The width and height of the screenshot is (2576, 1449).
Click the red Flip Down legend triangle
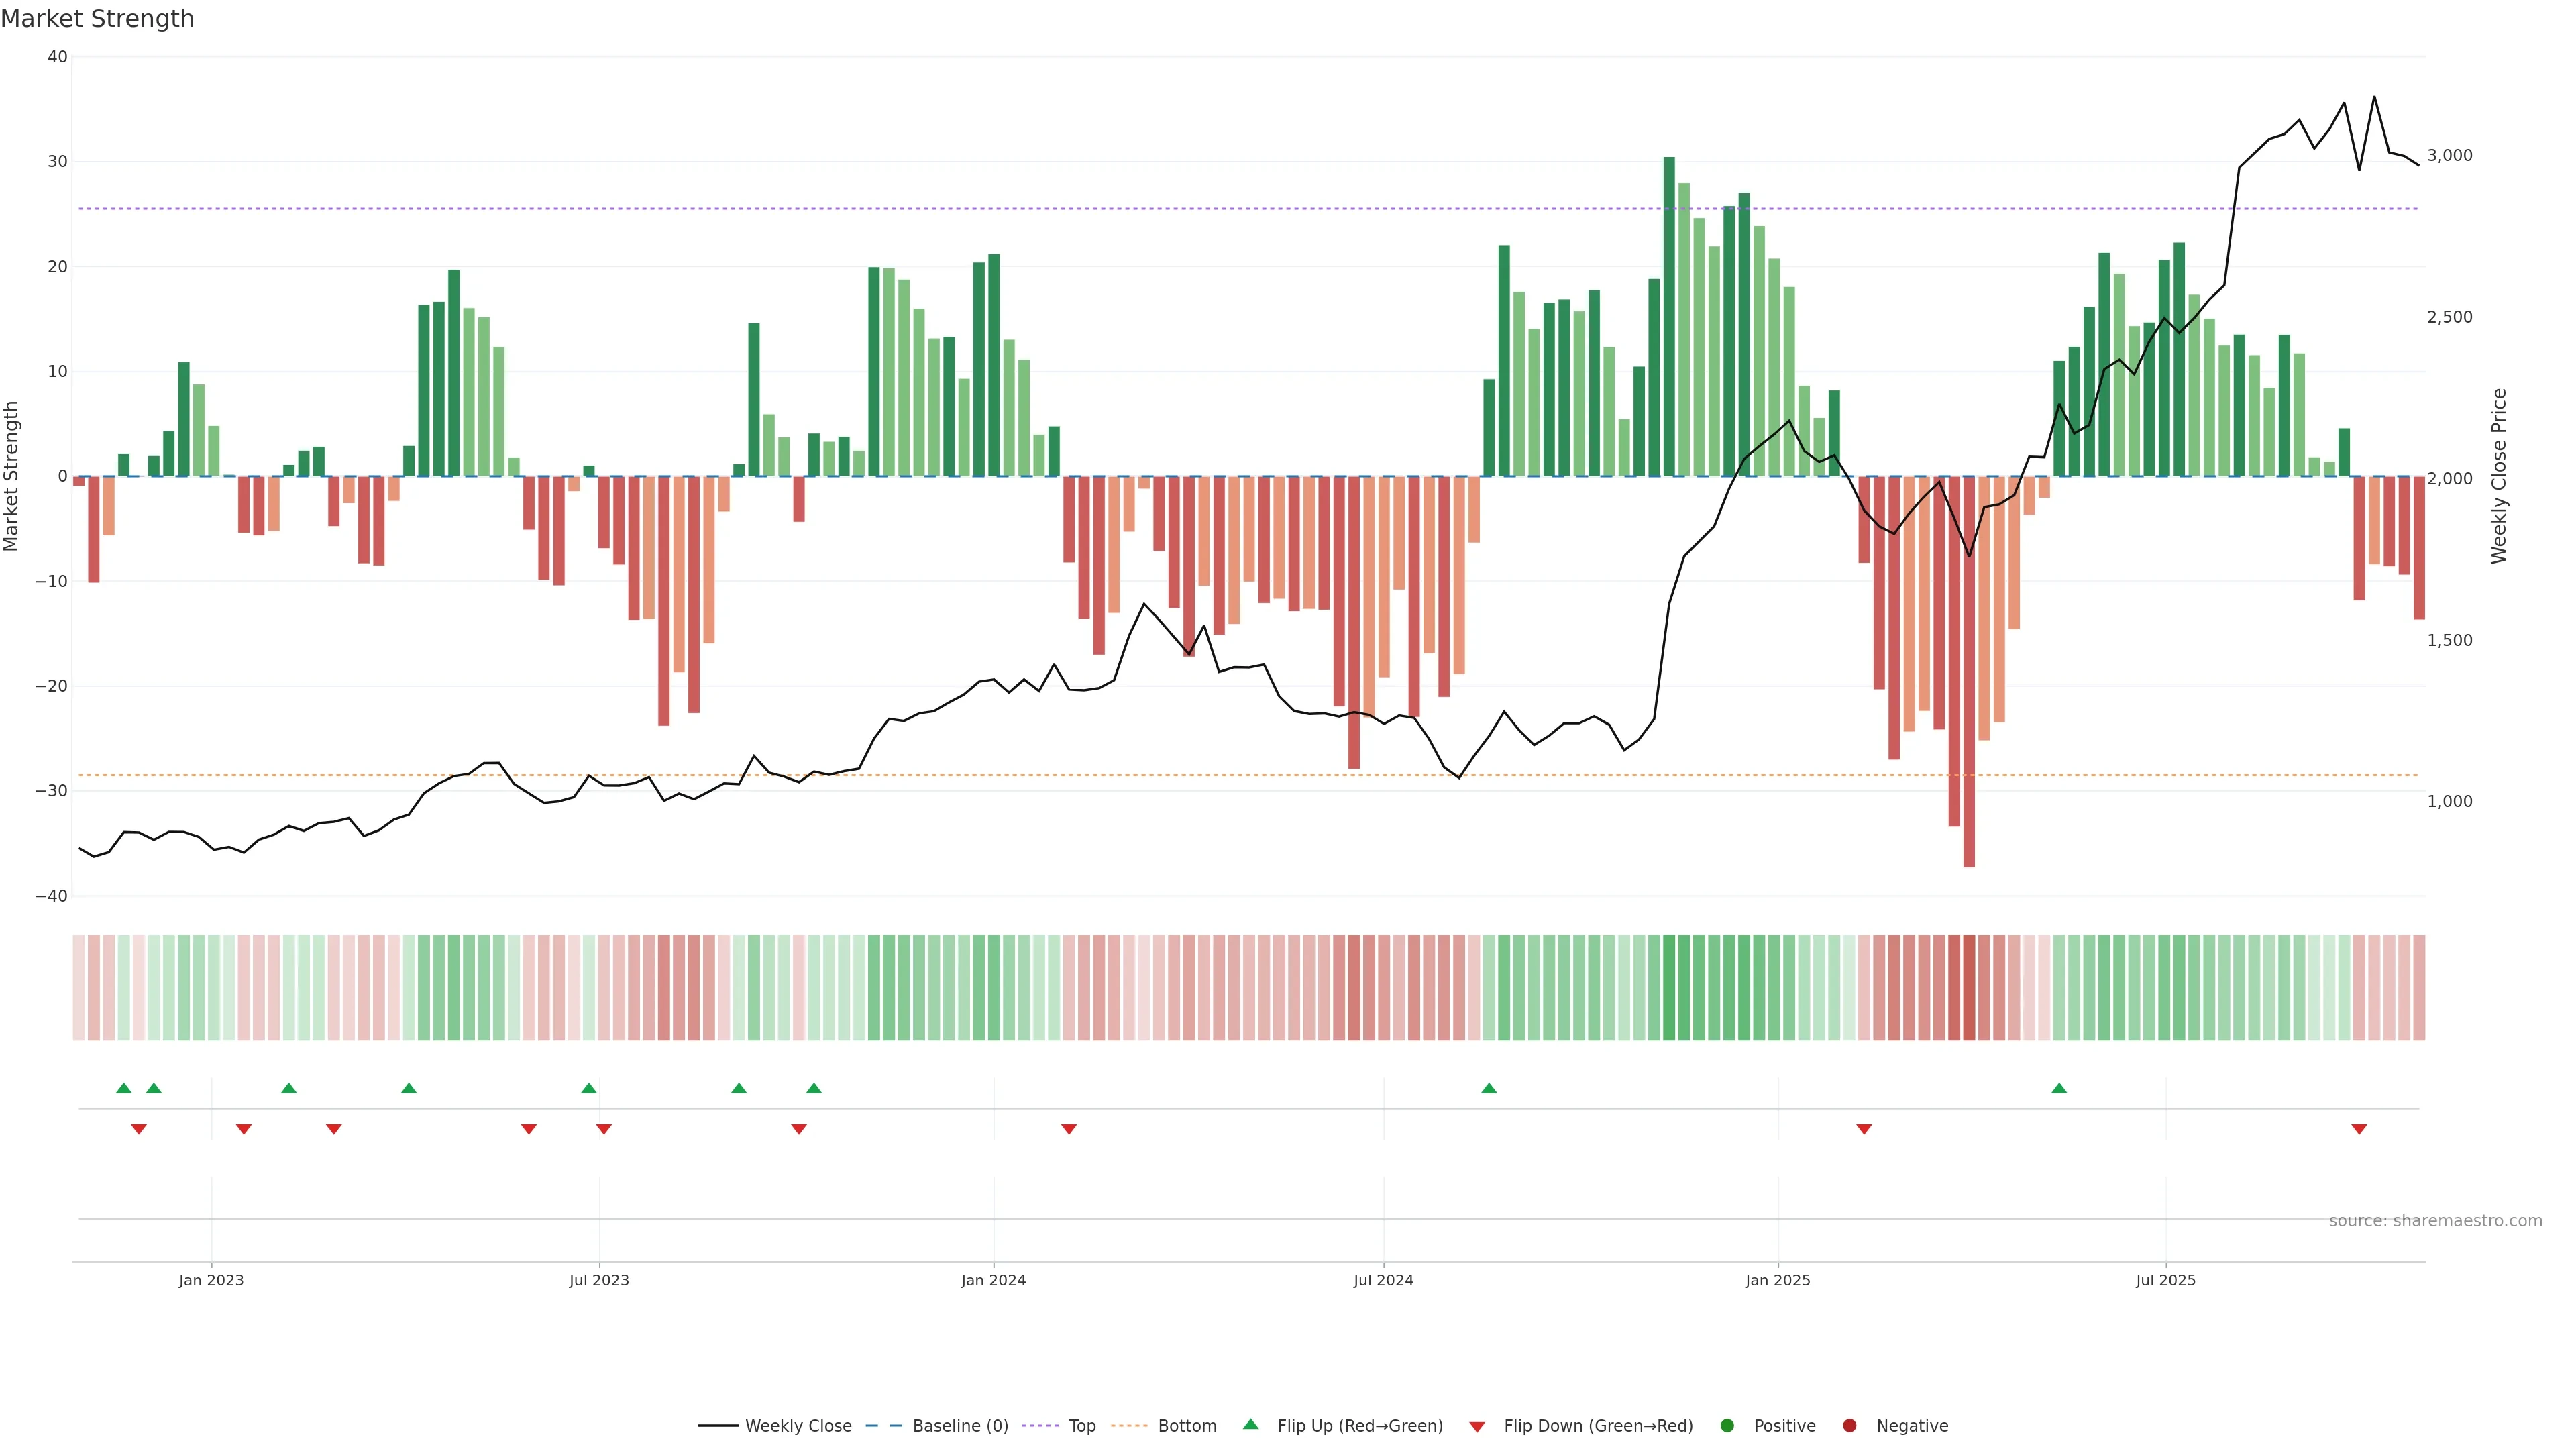1477,1427
